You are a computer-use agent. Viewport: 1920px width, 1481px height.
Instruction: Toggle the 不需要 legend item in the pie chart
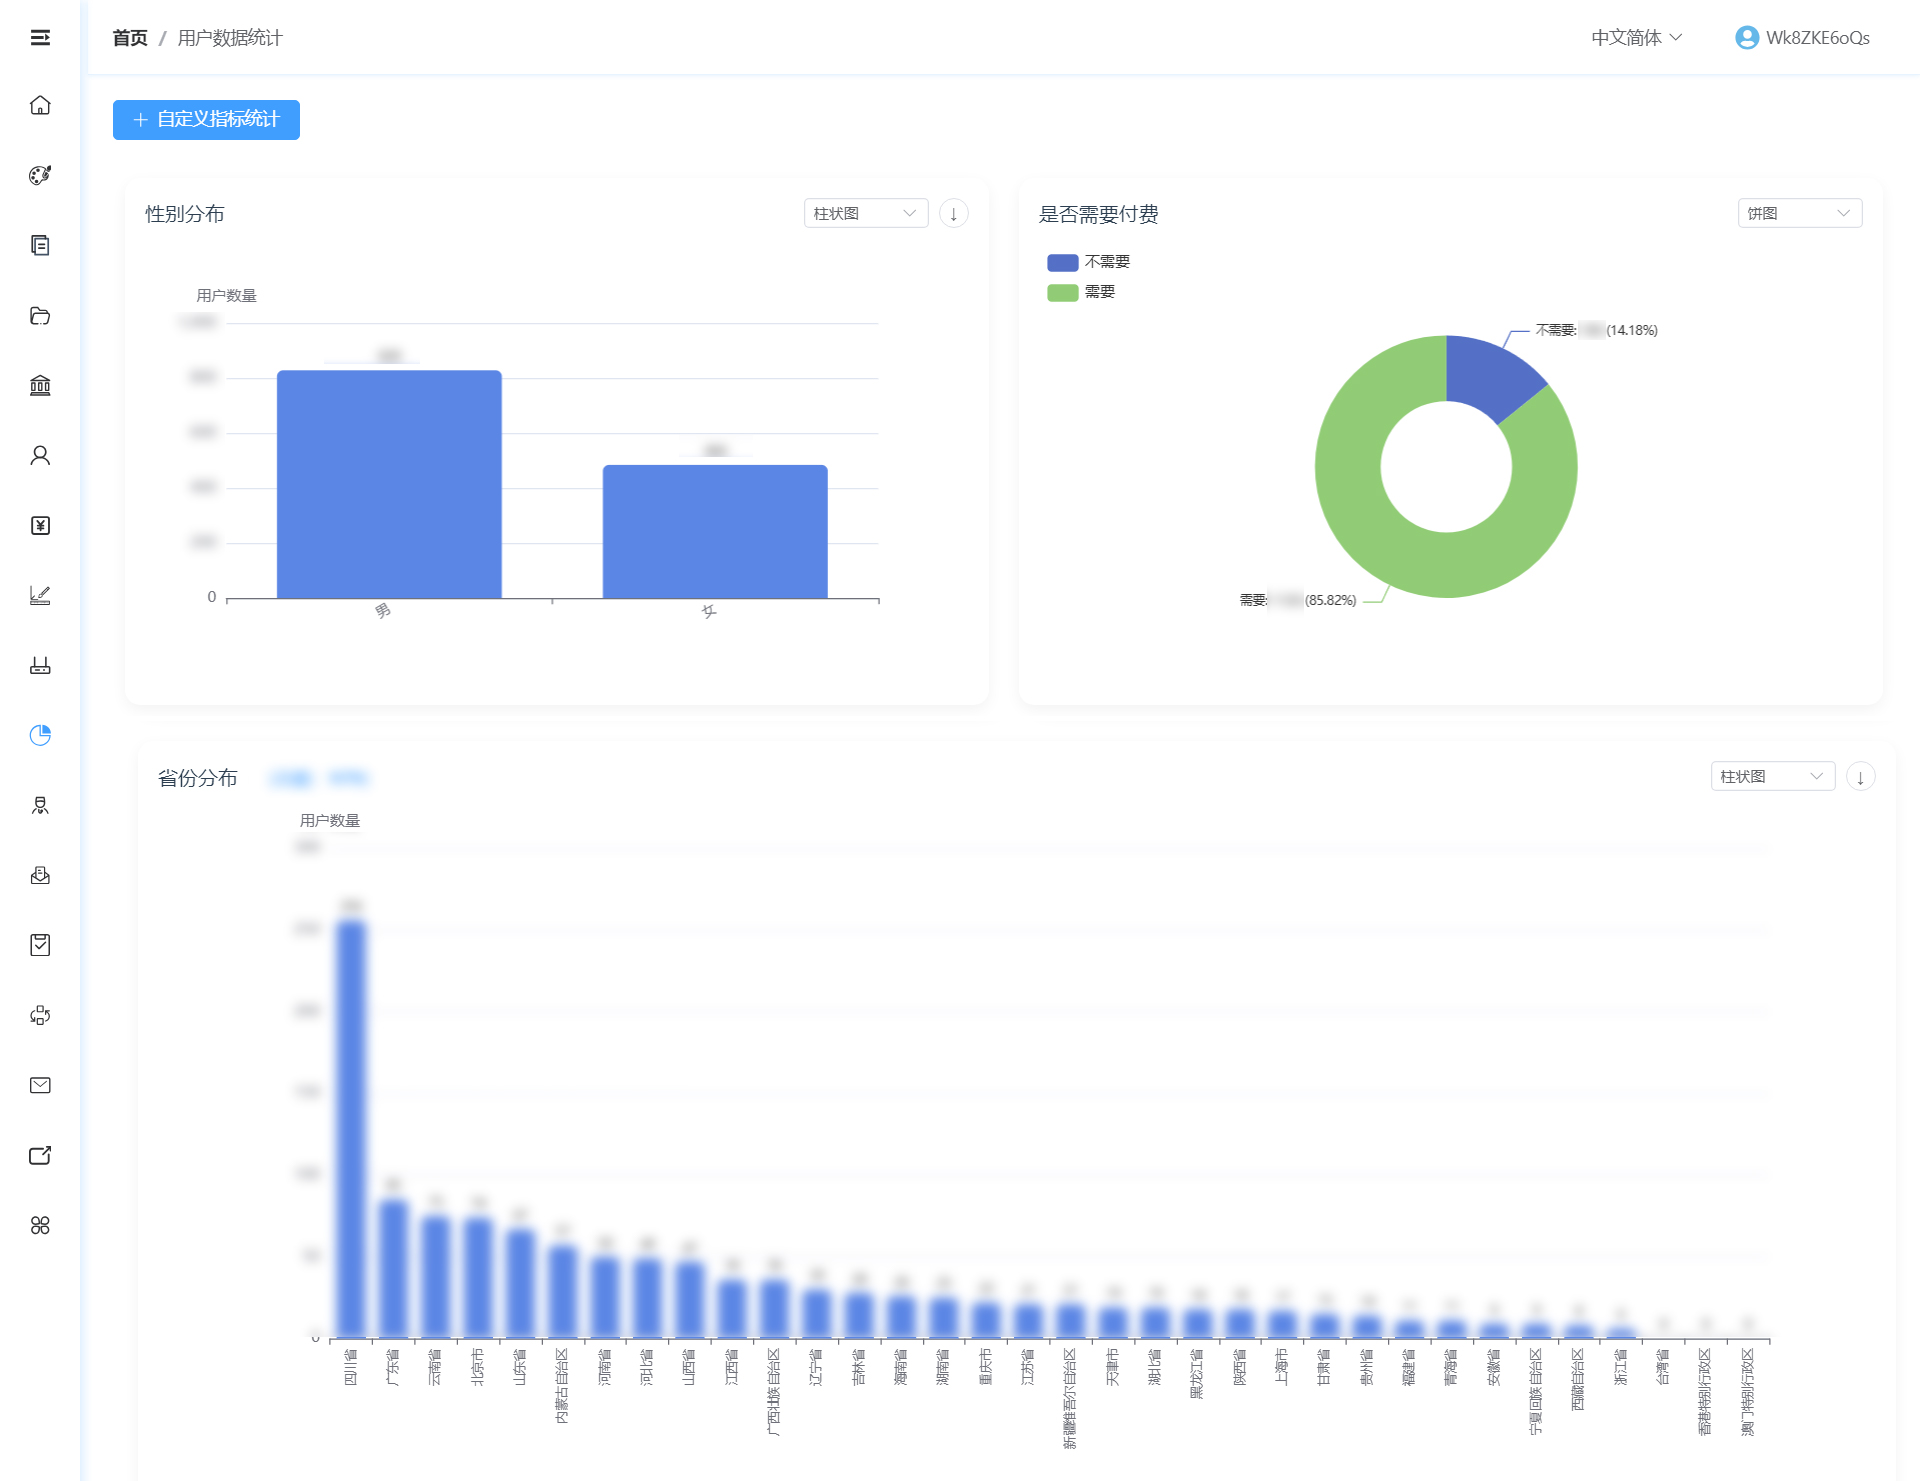tap(1088, 262)
